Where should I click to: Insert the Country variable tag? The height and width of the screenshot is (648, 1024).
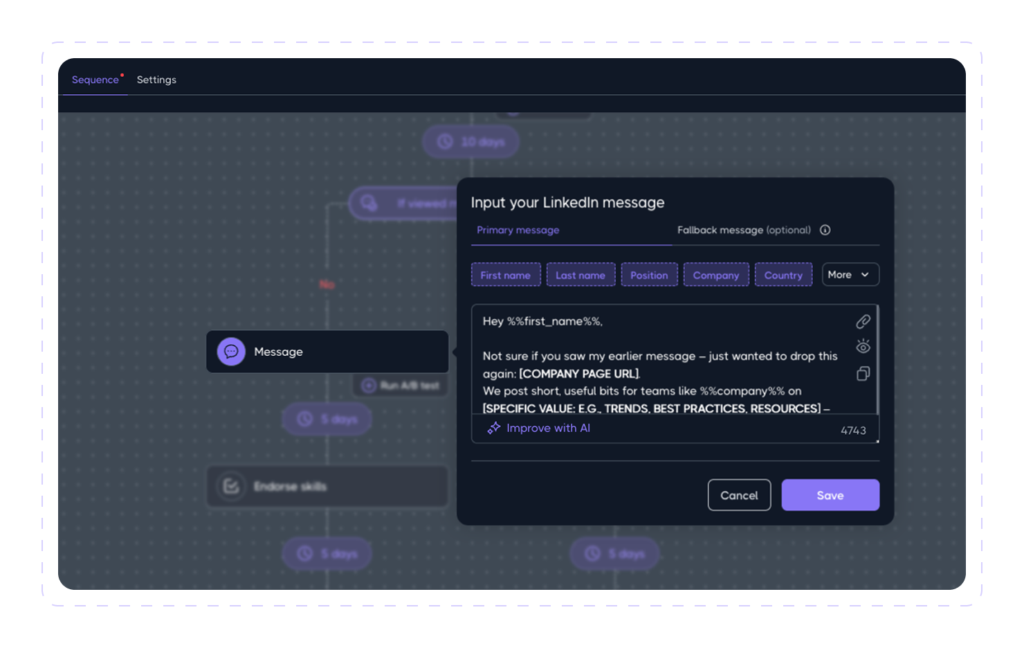pyautogui.click(x=783, y=275)
